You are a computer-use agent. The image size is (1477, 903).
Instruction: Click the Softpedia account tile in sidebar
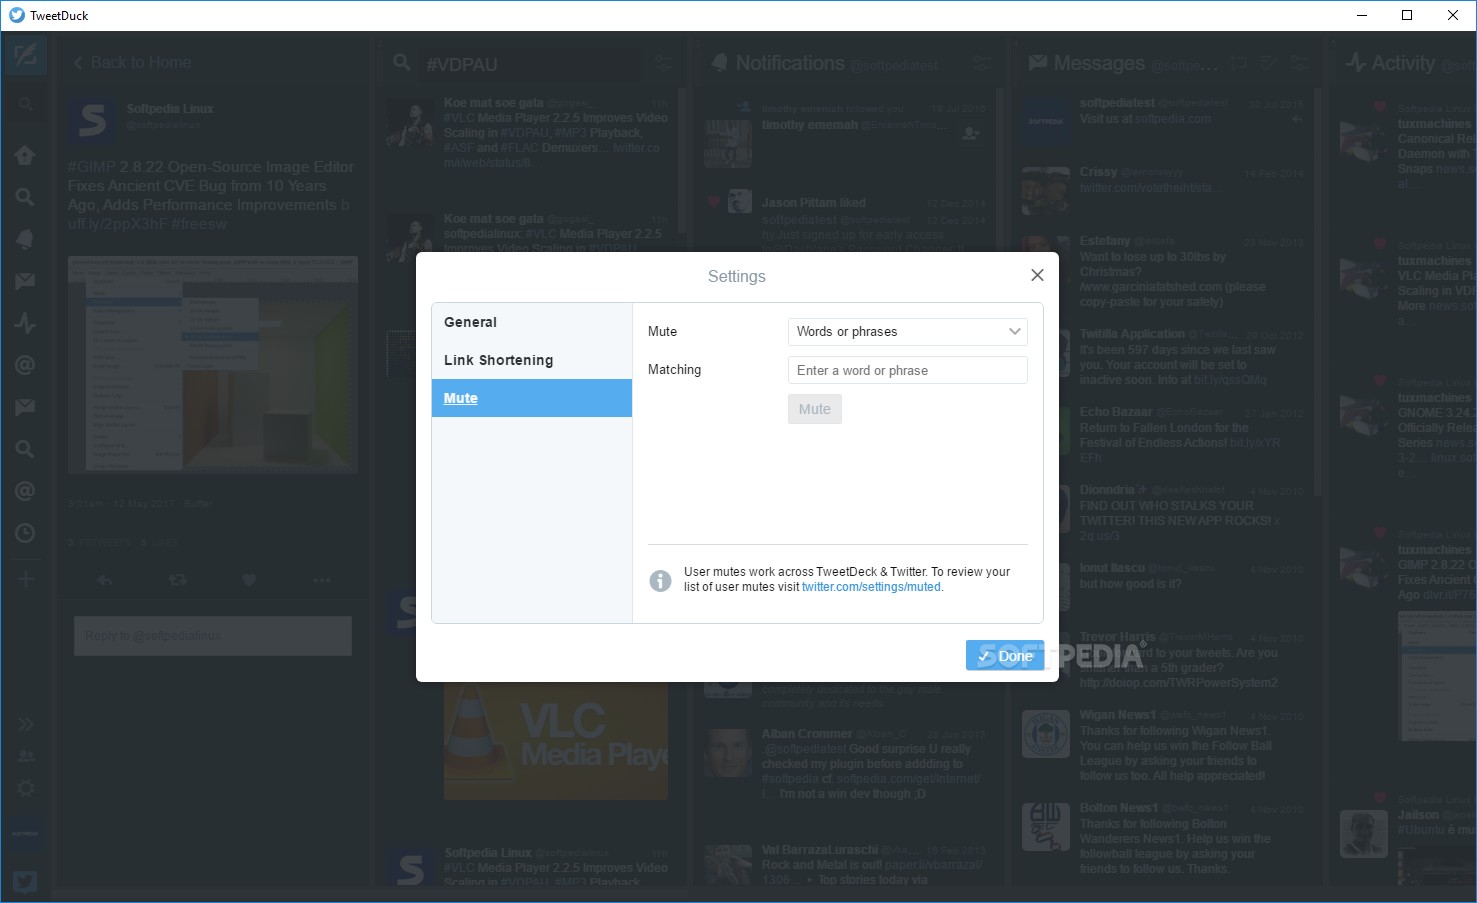pyautogui.click(x=25, y=833)
